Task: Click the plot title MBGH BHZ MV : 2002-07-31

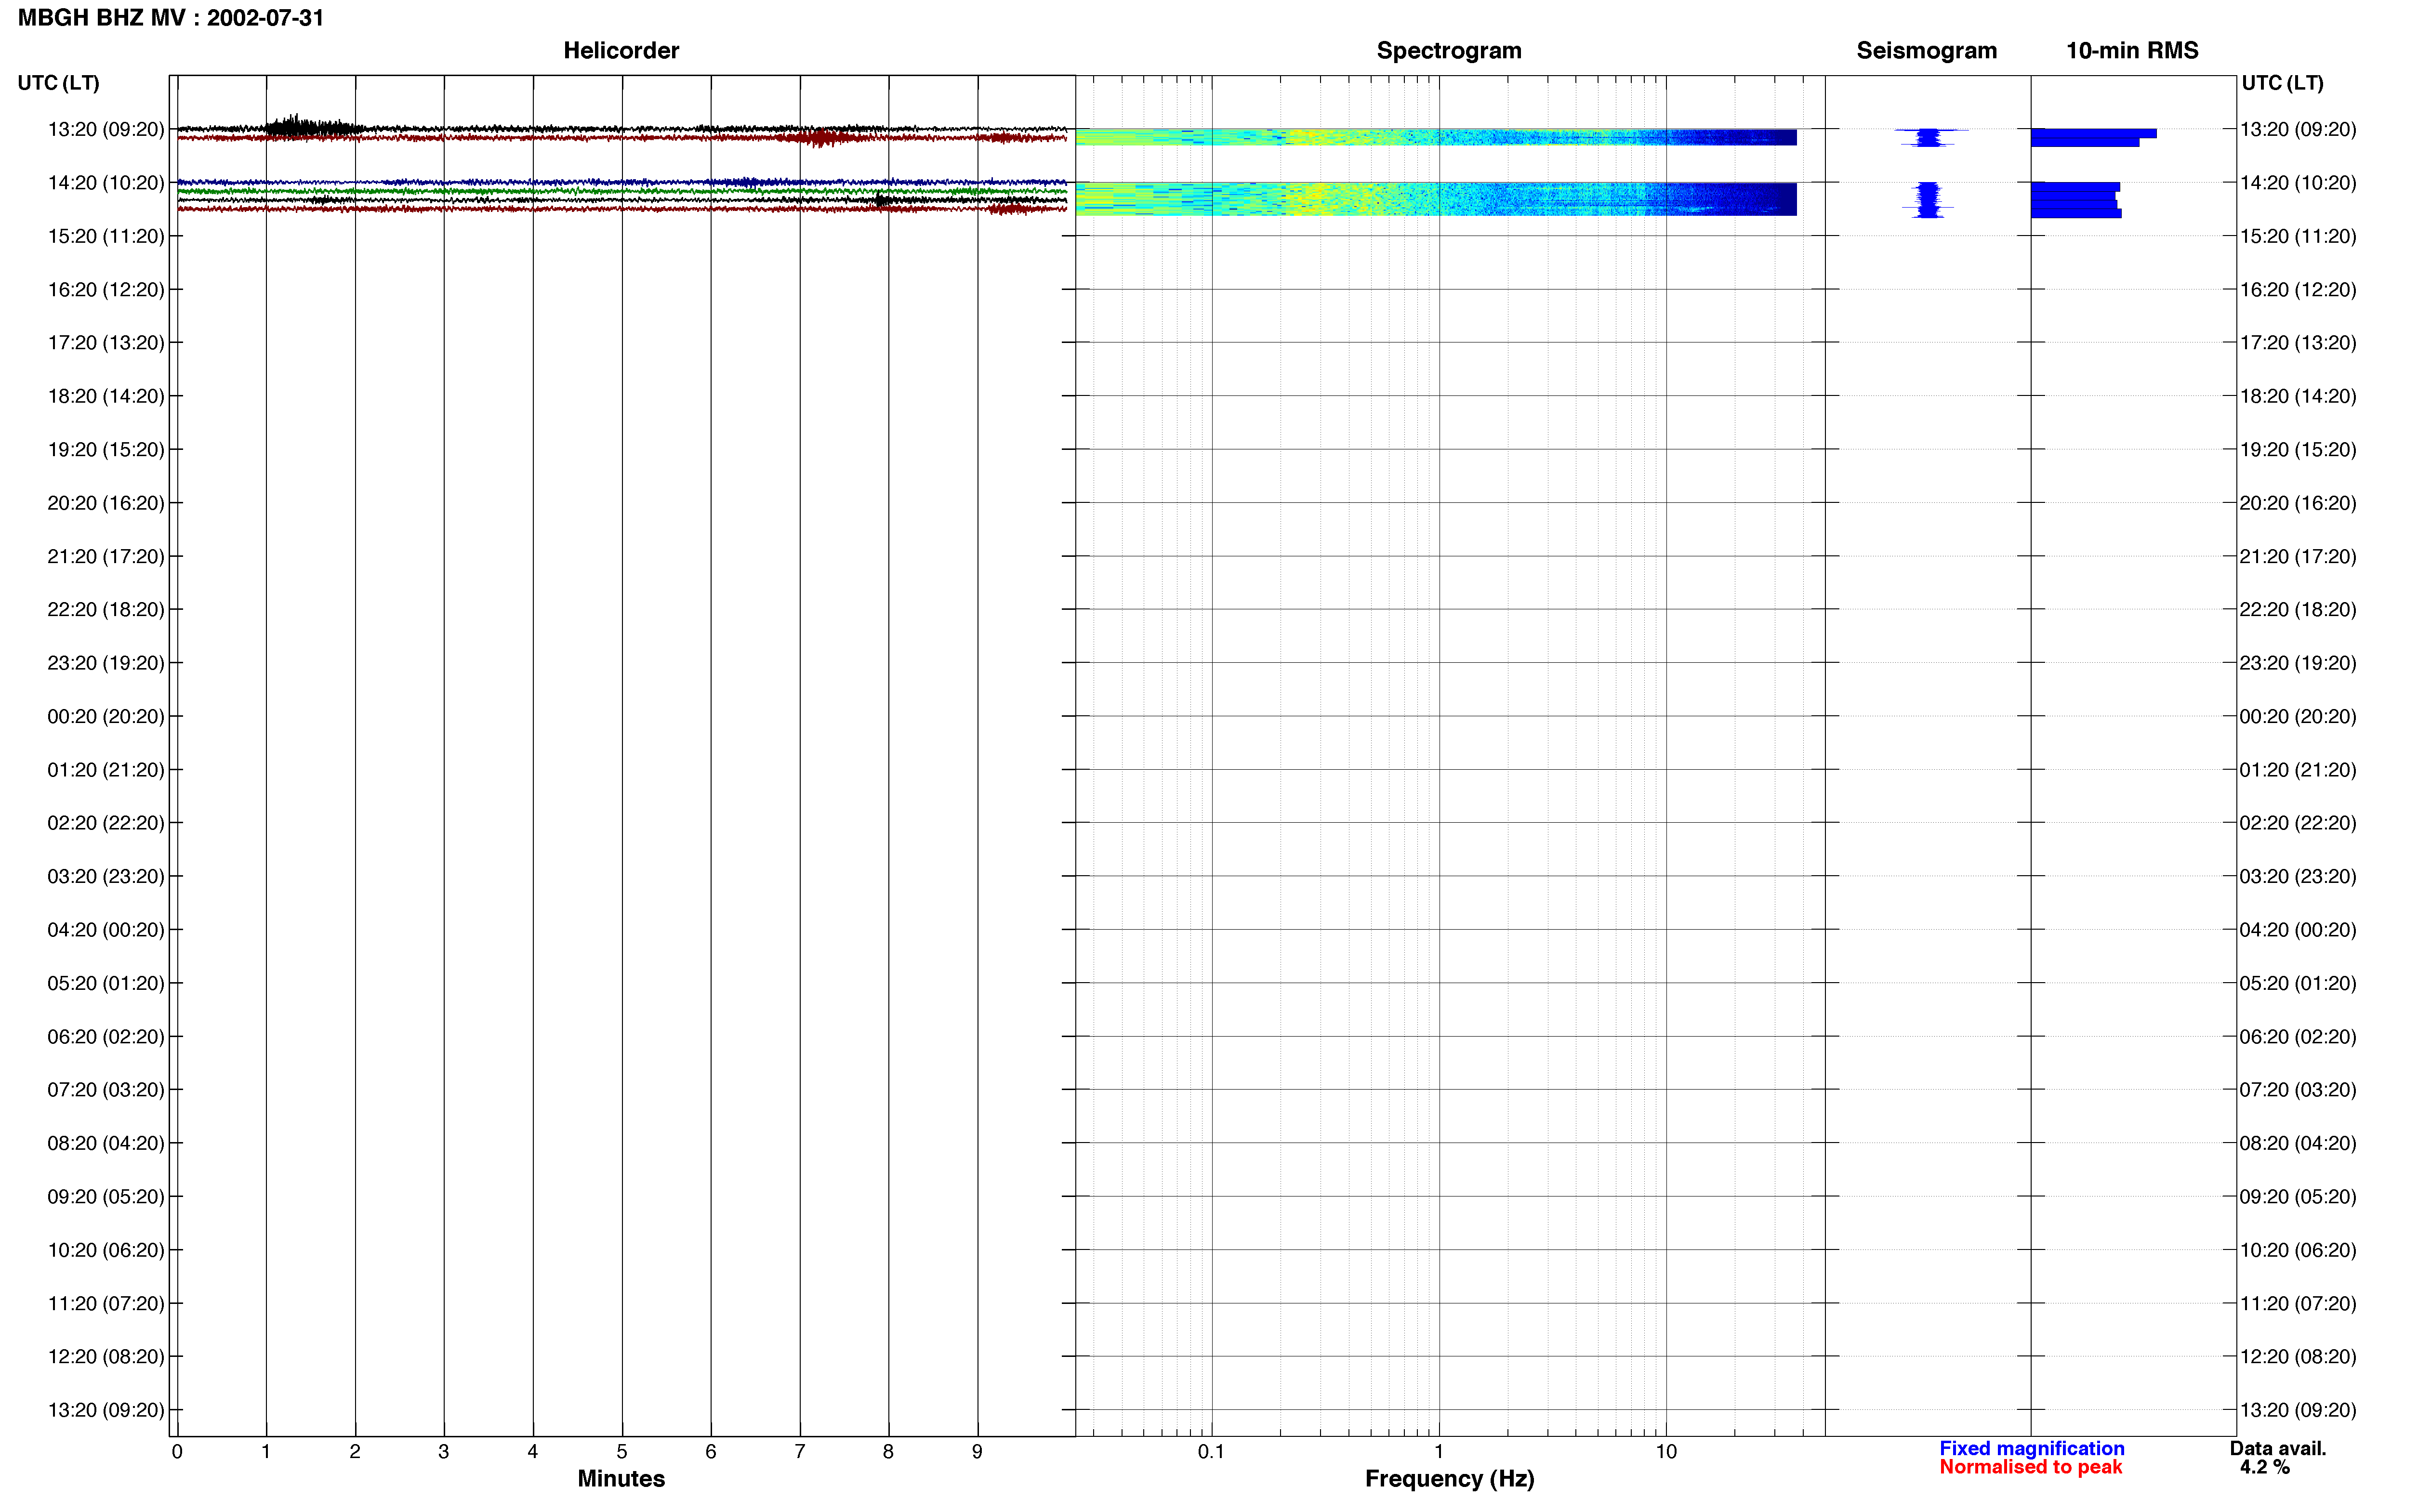Action: 171,18
